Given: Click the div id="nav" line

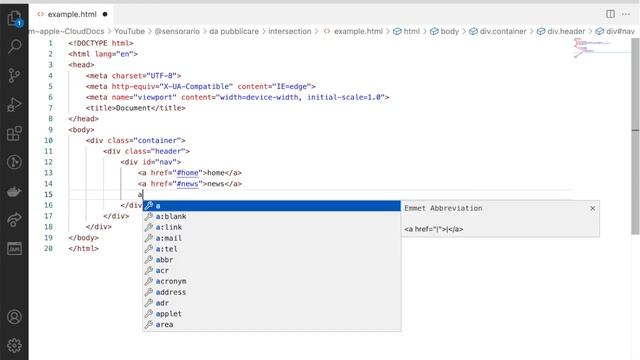Looking at the screenshot, I should [151, 162].
